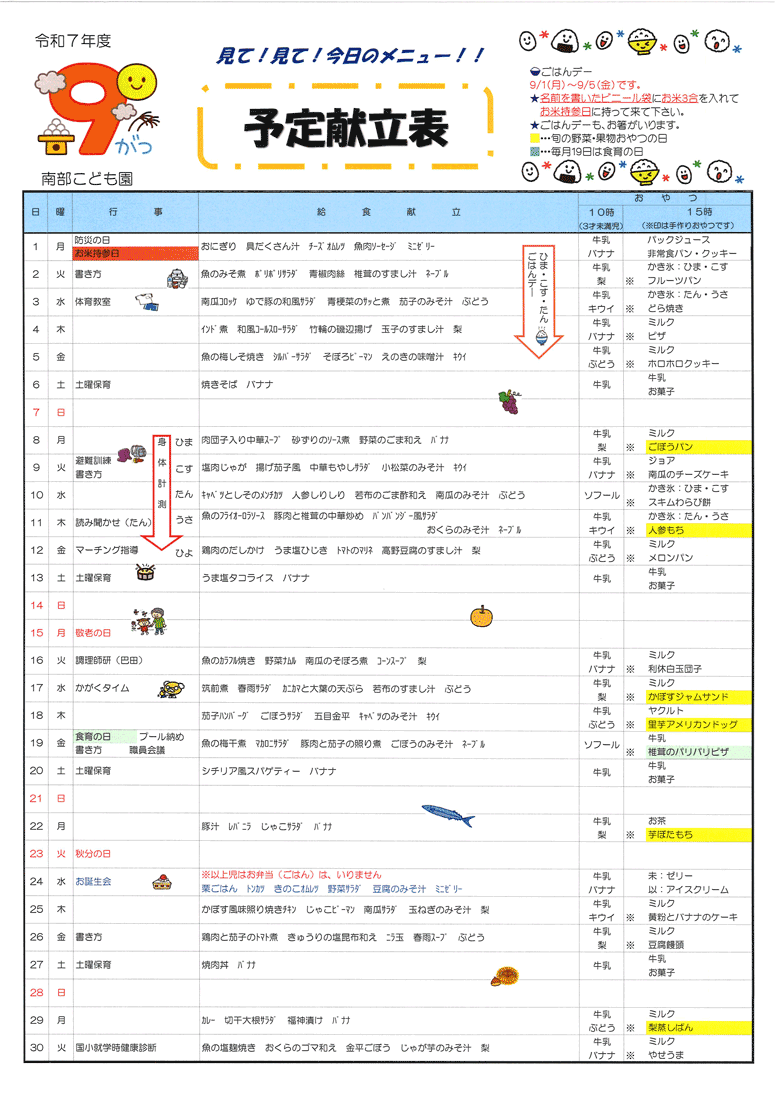Click the 南部こども園 name

[87, 179]
